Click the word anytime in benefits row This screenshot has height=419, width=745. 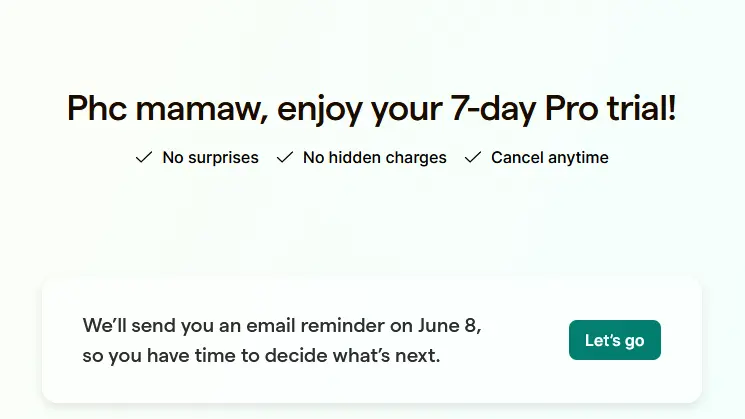point(578,158)
